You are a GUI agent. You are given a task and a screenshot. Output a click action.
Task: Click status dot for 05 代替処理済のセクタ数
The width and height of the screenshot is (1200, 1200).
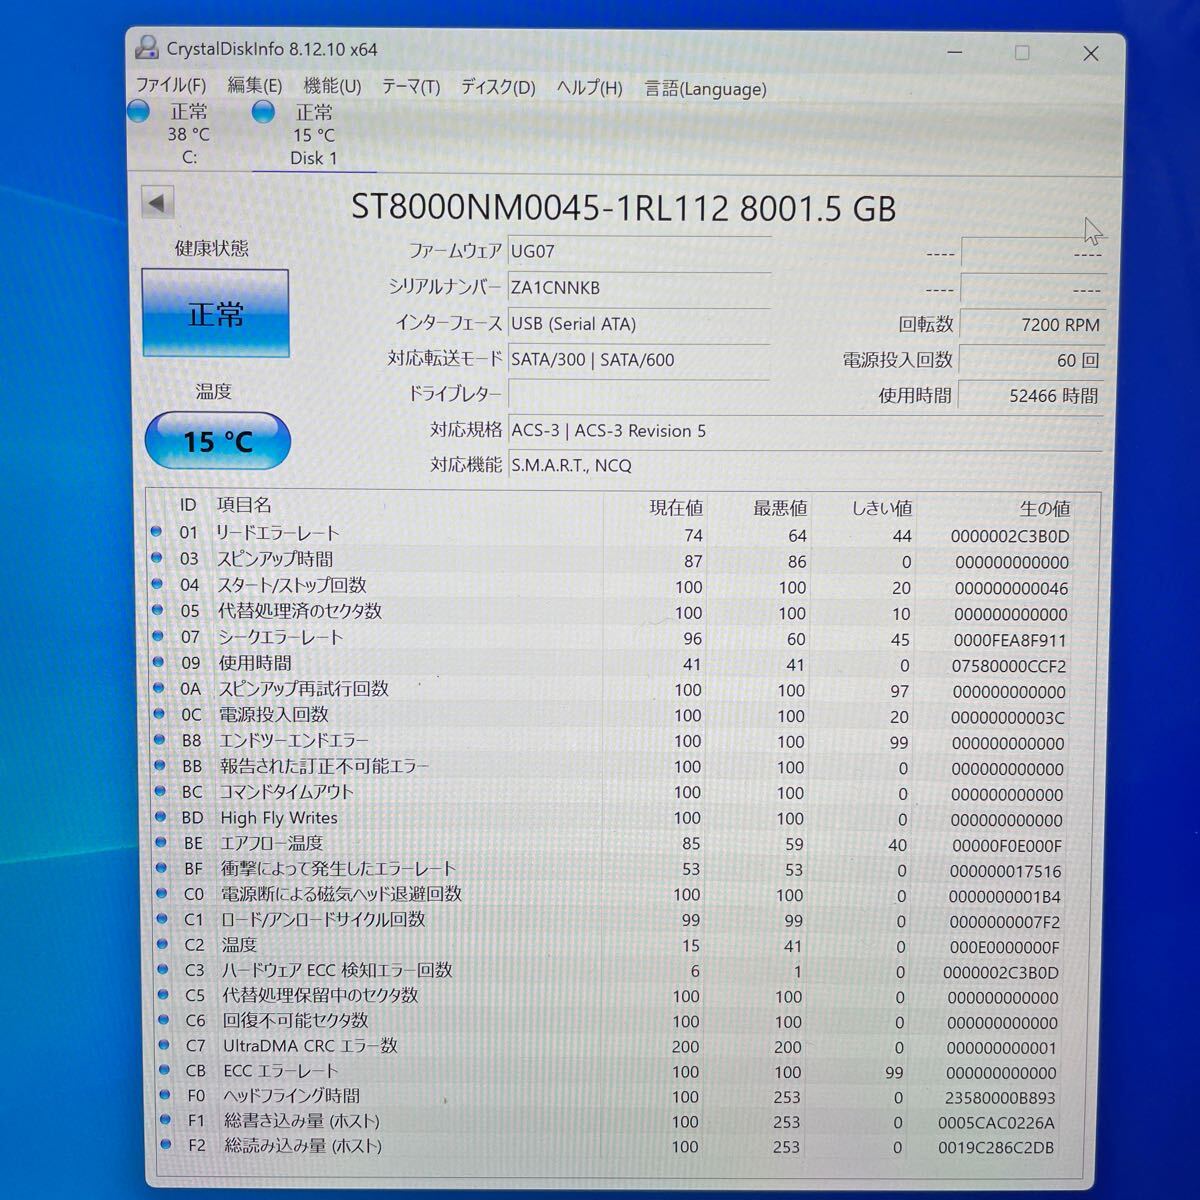[x=156, y=609]
